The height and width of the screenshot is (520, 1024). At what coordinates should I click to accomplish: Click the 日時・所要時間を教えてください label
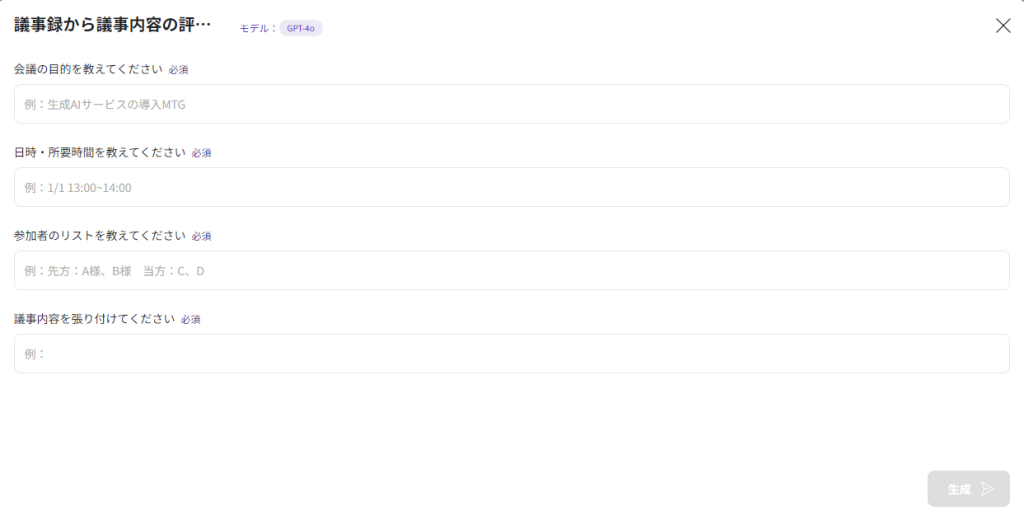(100, 152)
